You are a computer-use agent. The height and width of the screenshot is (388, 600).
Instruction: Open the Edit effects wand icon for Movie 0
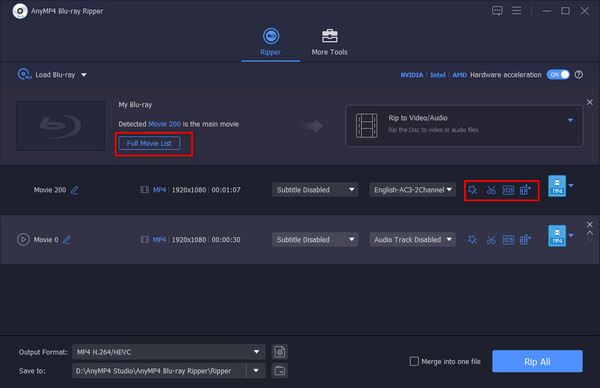(x=473, y=240)
